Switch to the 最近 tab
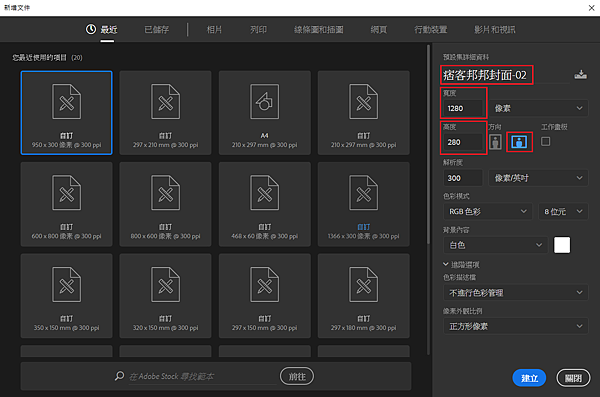The width and height of the screenshot is (600, 397). tap(109, 29)
